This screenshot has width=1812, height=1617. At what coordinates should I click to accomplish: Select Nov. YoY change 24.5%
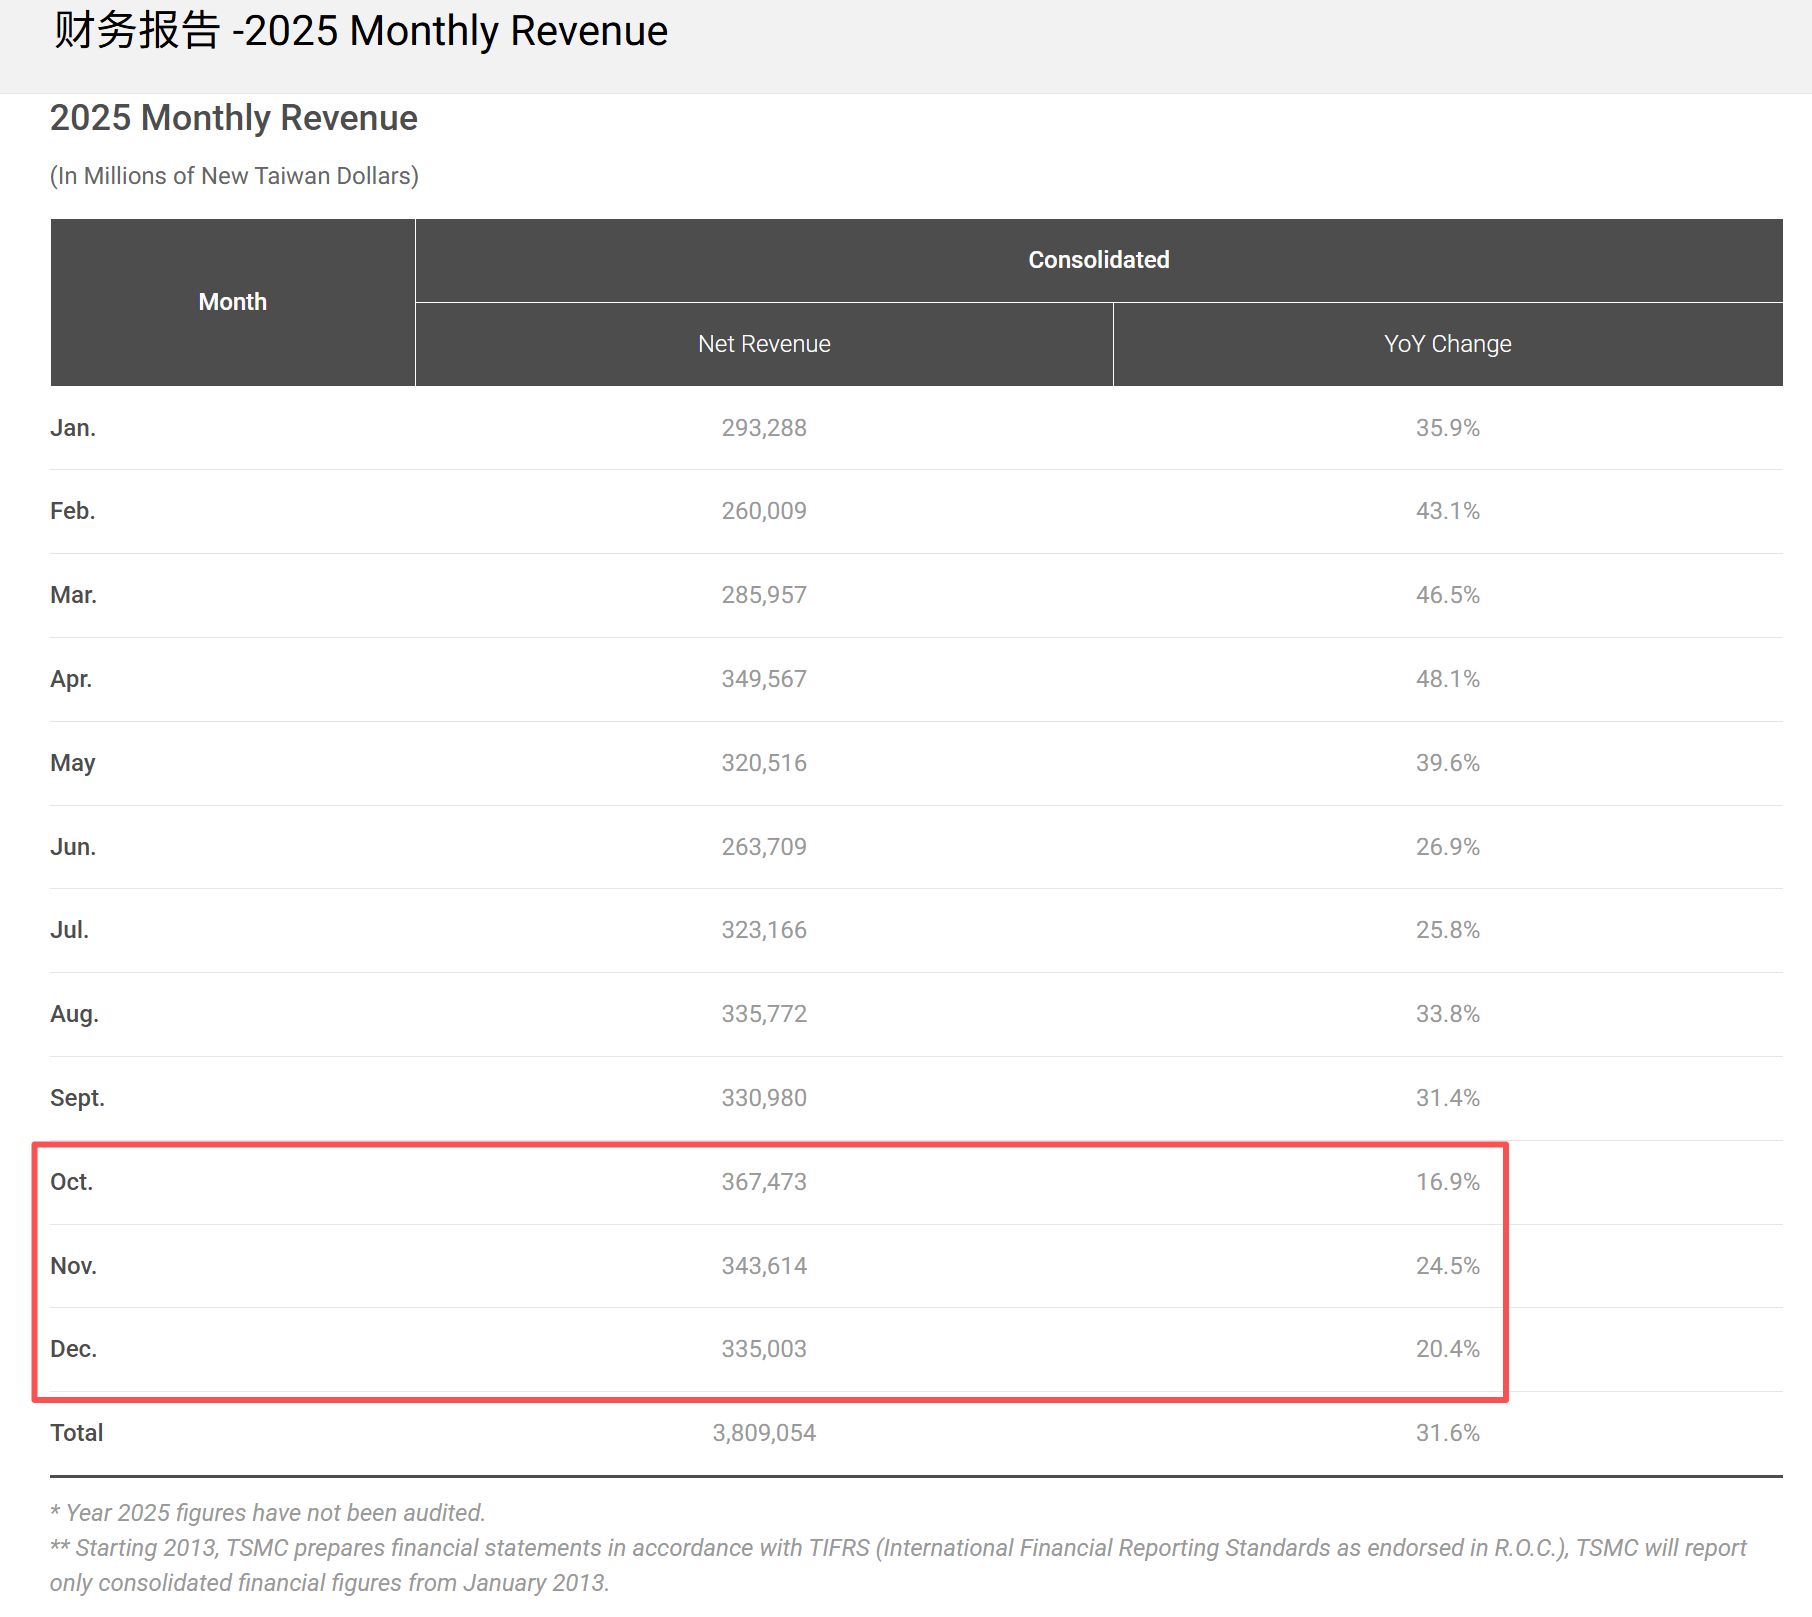pyautogui.click(x=1447, y=1266)
